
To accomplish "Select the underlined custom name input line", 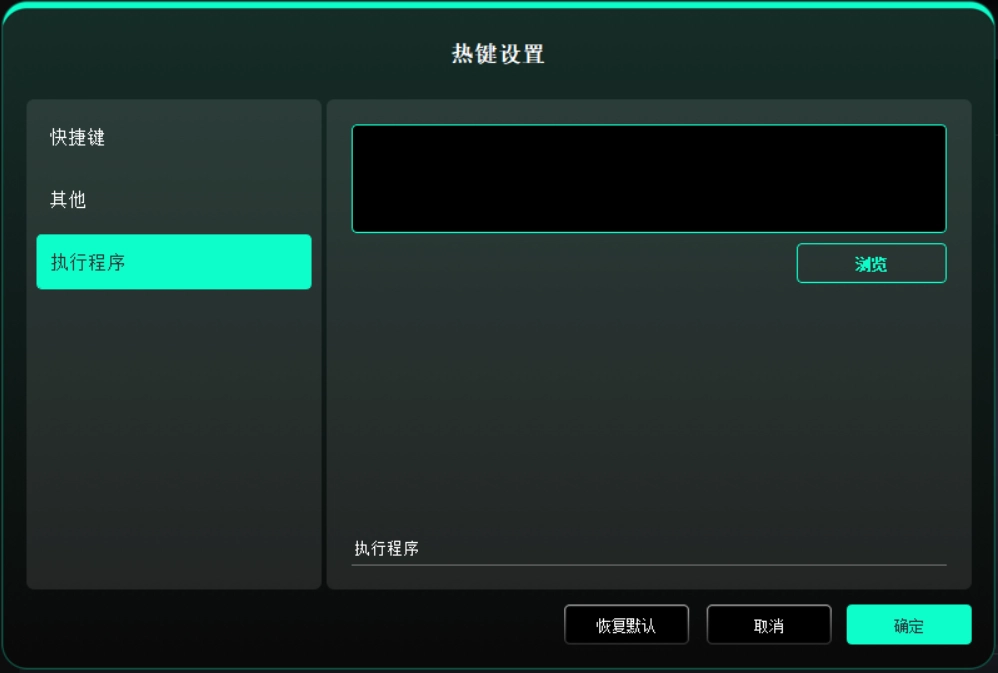I will click(x=649, y=548).
